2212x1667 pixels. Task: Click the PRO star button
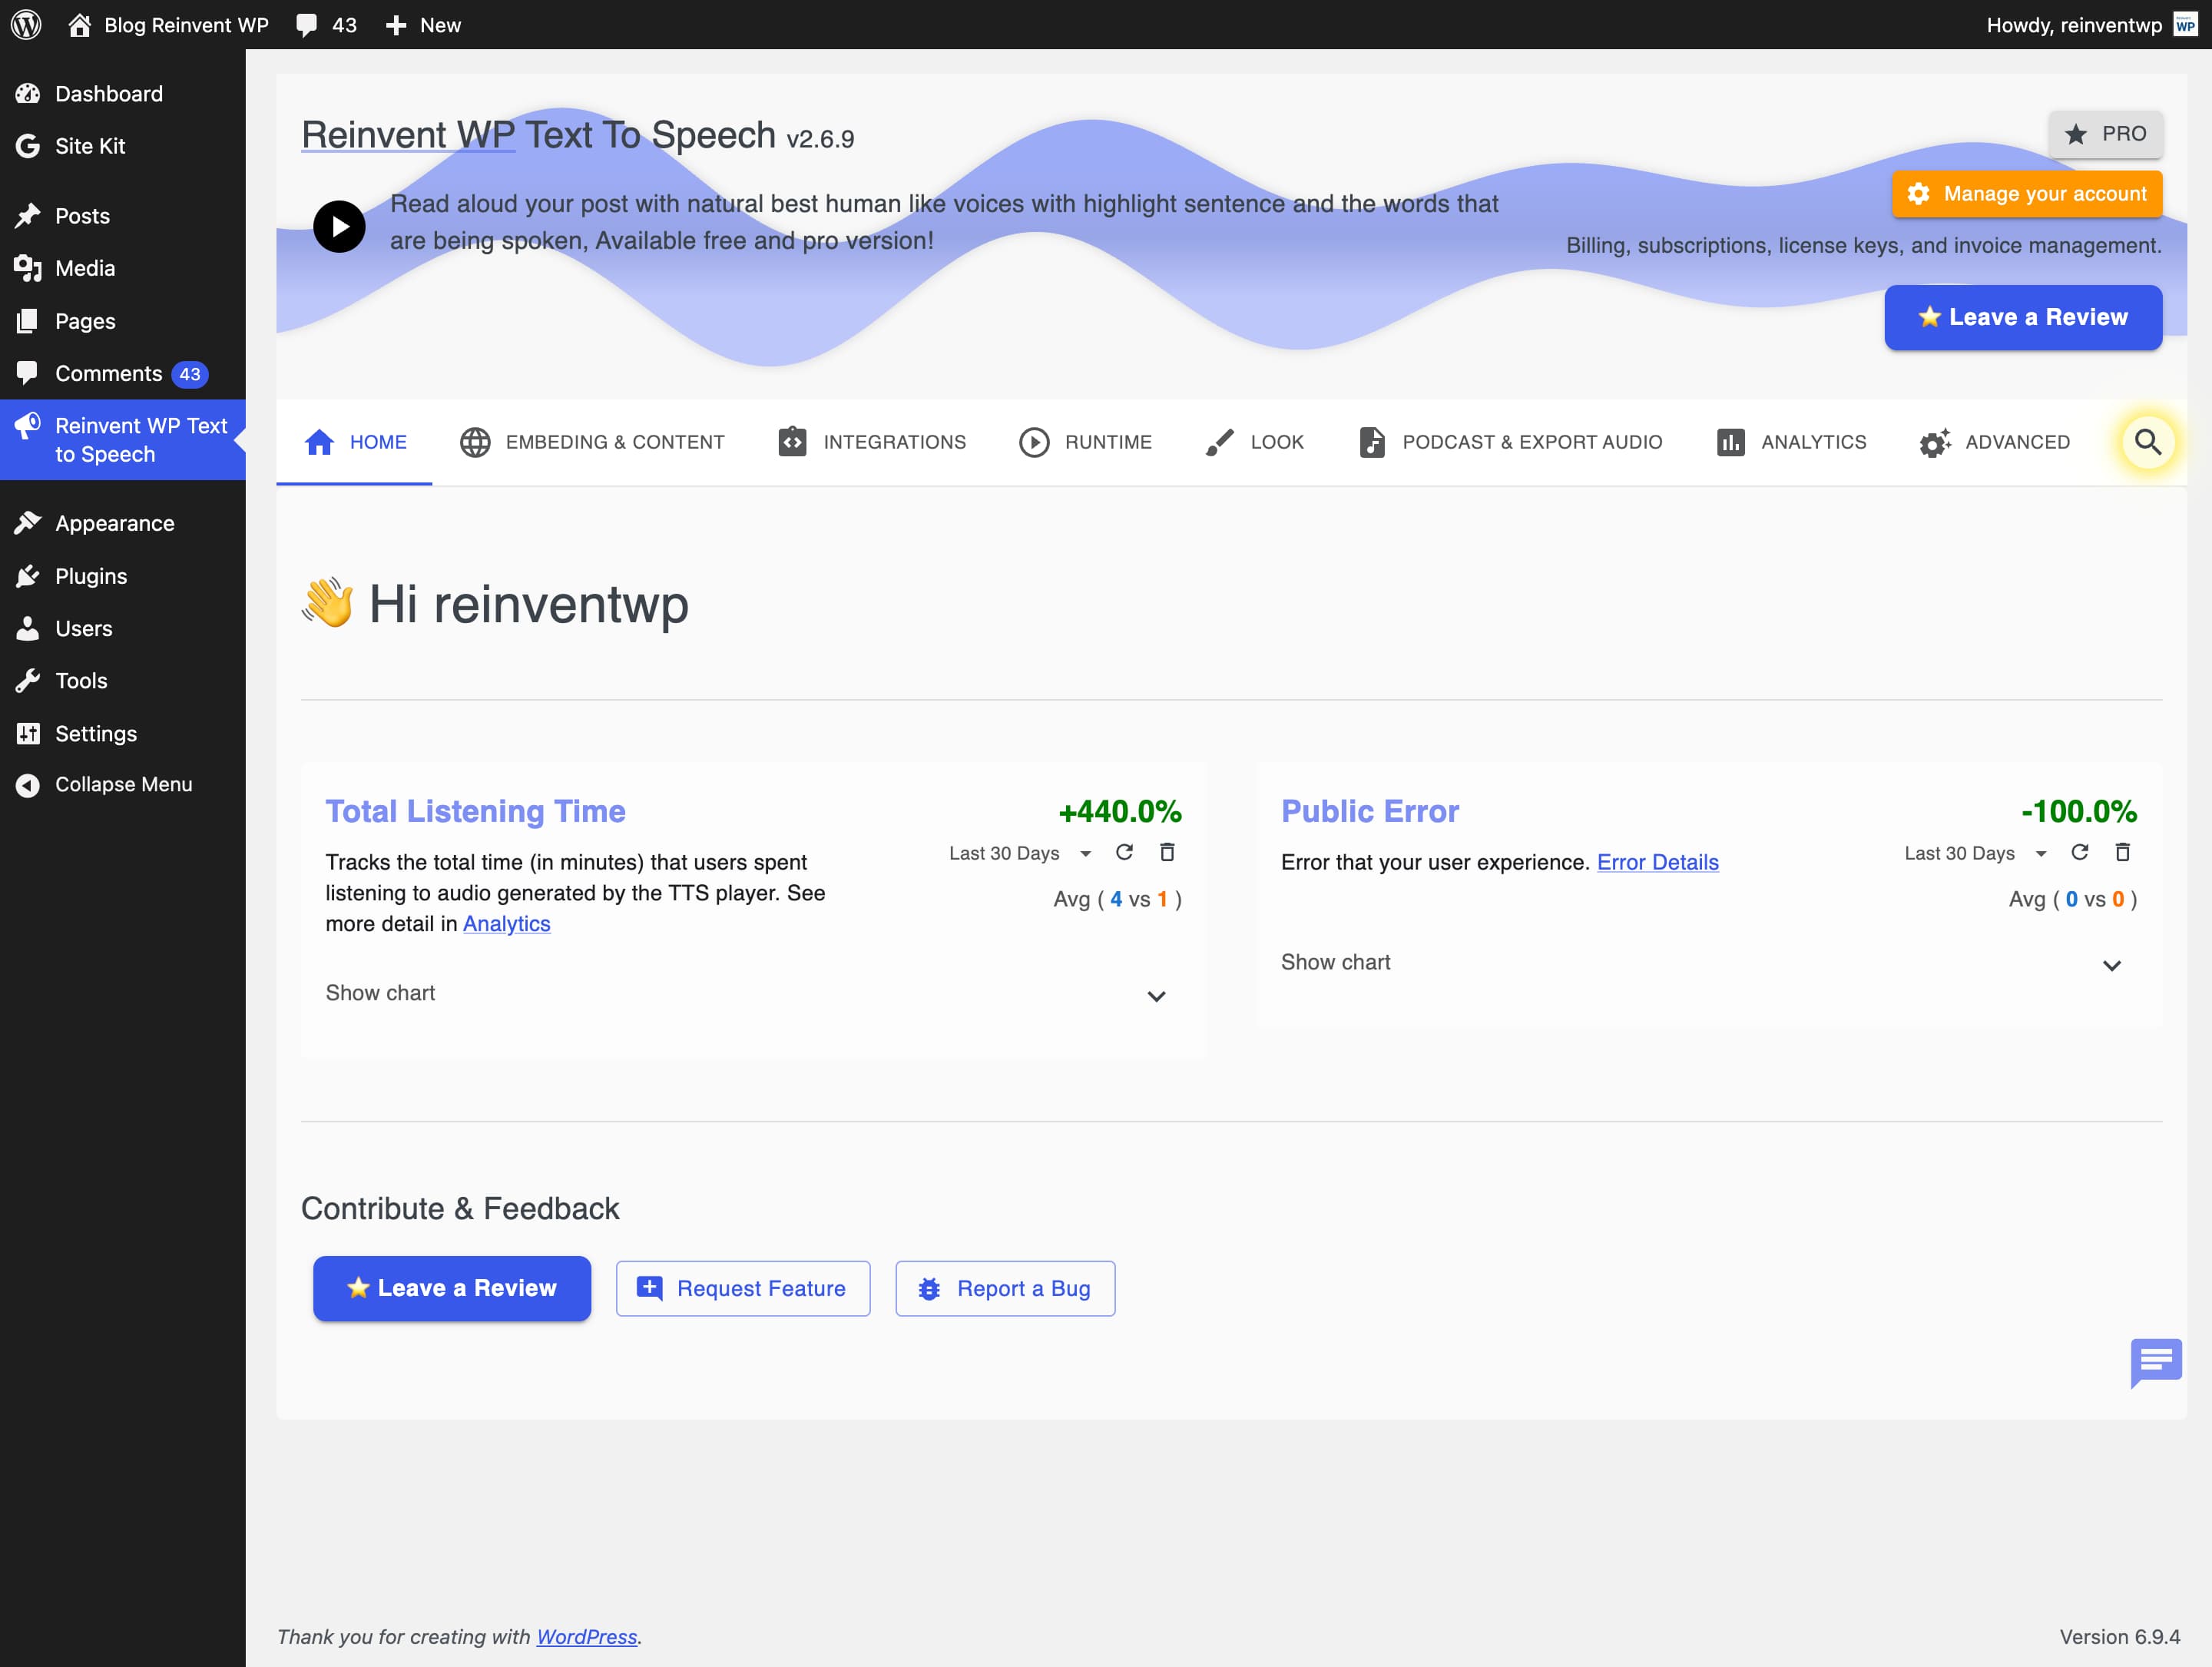(x=2105, y=134)
